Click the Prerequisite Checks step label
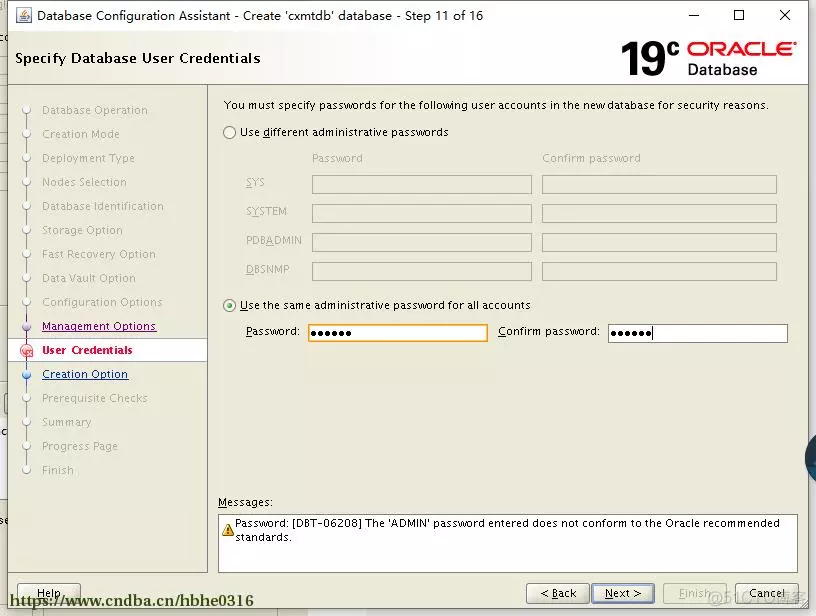This screenshot has width=816, height=616. (x=95, y=398)
